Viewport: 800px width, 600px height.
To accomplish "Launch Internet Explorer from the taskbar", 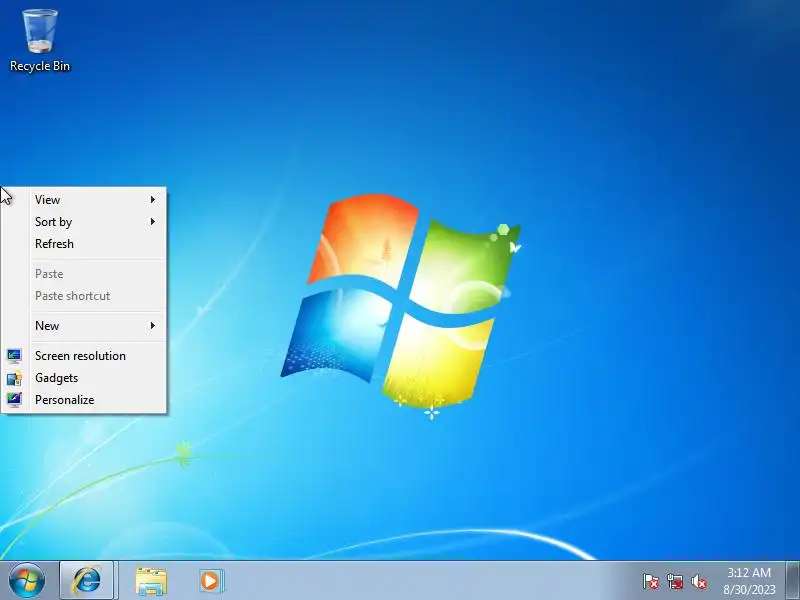I will 87,581.
